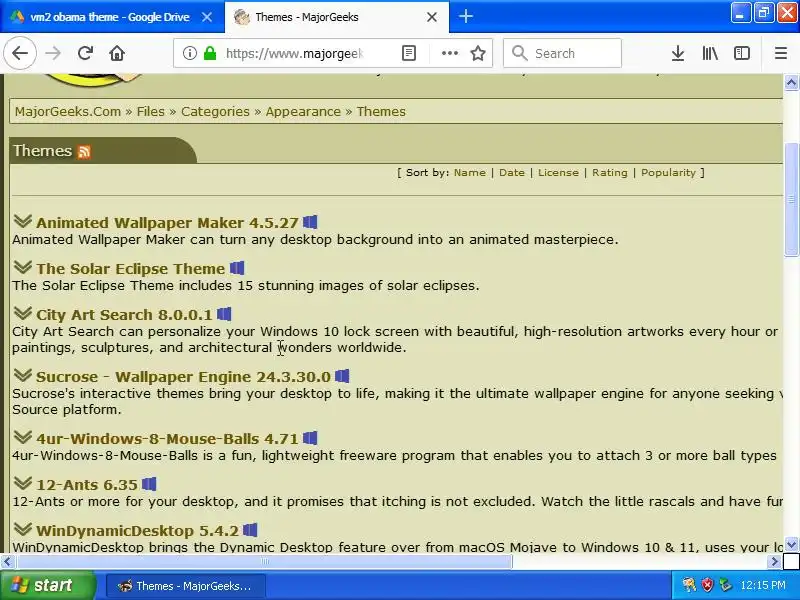
Task: Subscribe via the Themes RSS feed icon
Action: click(84, 152)
